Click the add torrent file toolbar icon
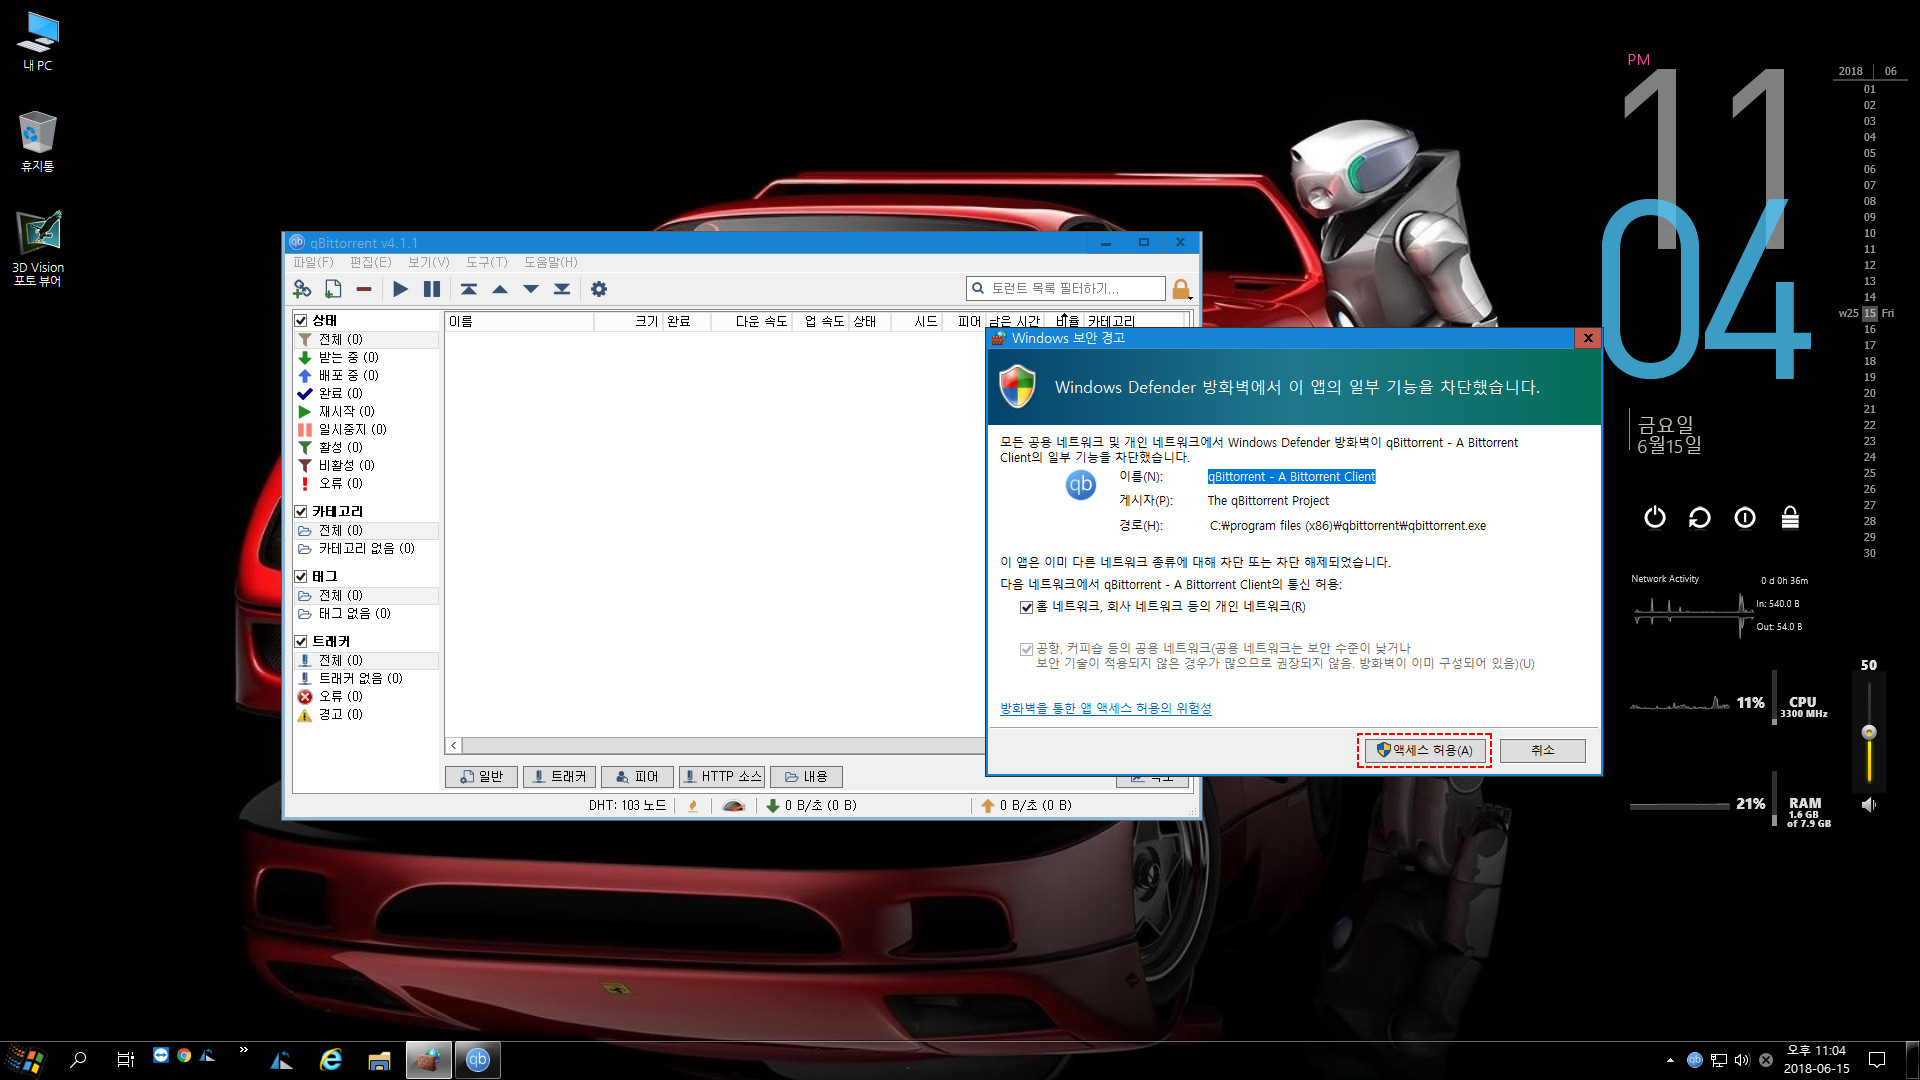 (333, 289)
